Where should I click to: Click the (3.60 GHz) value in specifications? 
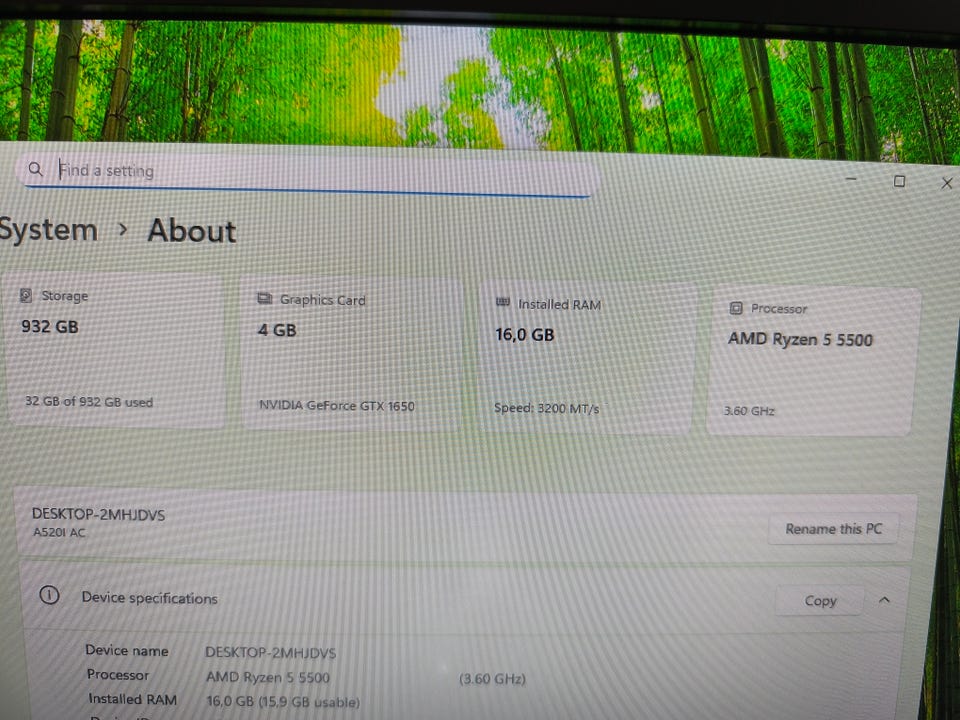pos(492,678)
